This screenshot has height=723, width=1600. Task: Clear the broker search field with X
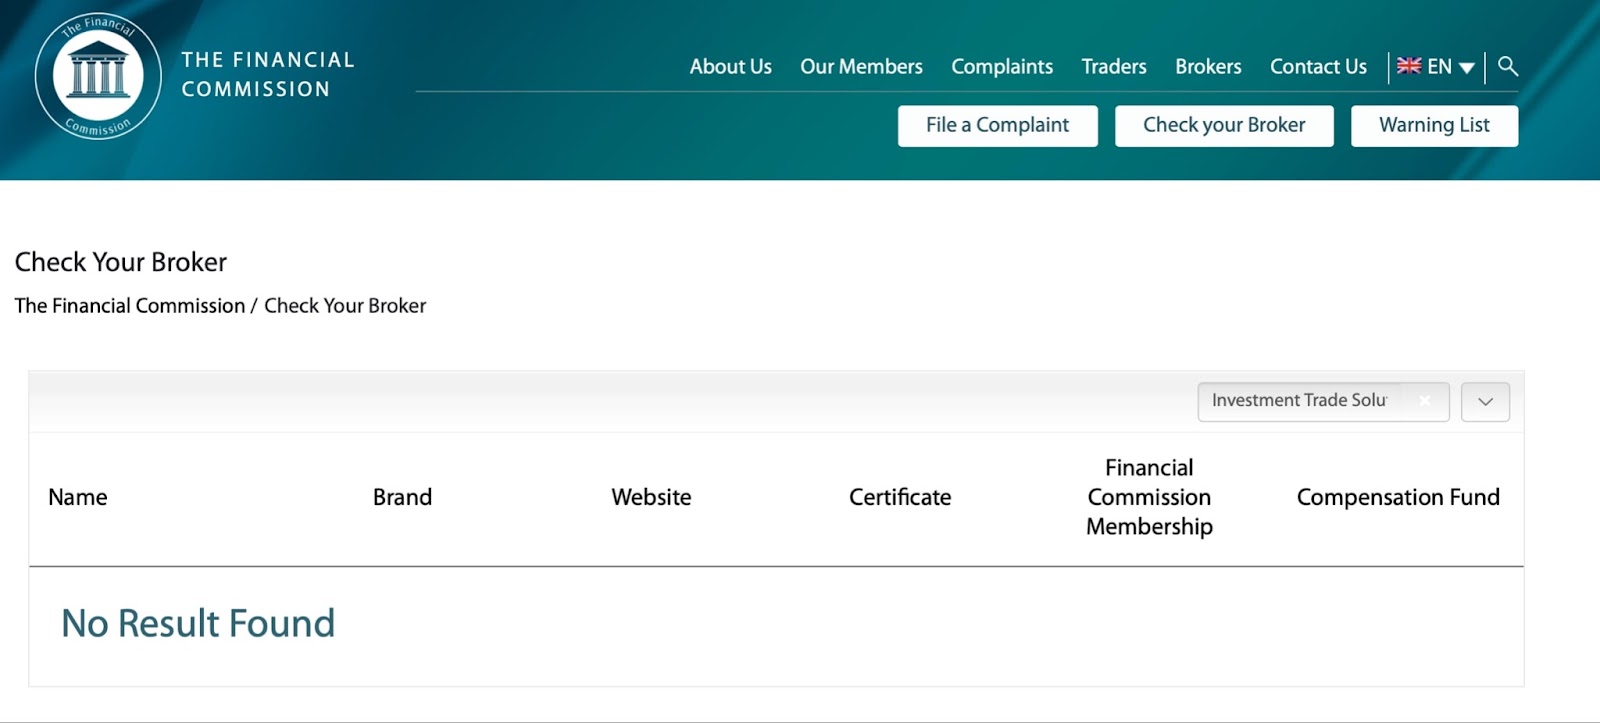click(1425, 401)
